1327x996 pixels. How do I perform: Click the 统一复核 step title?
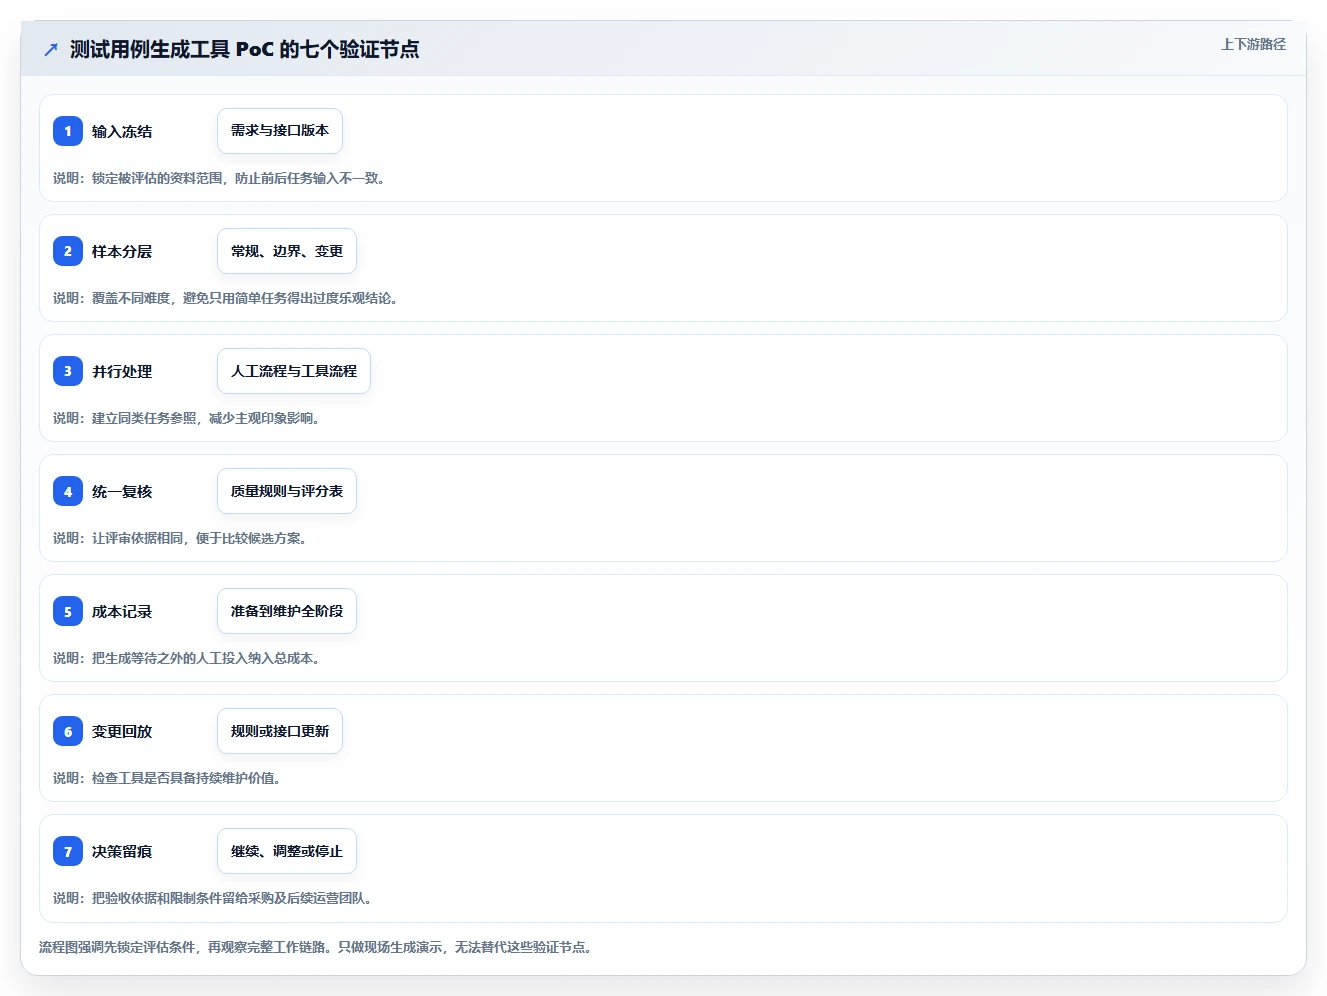click(x=122, y=491)
